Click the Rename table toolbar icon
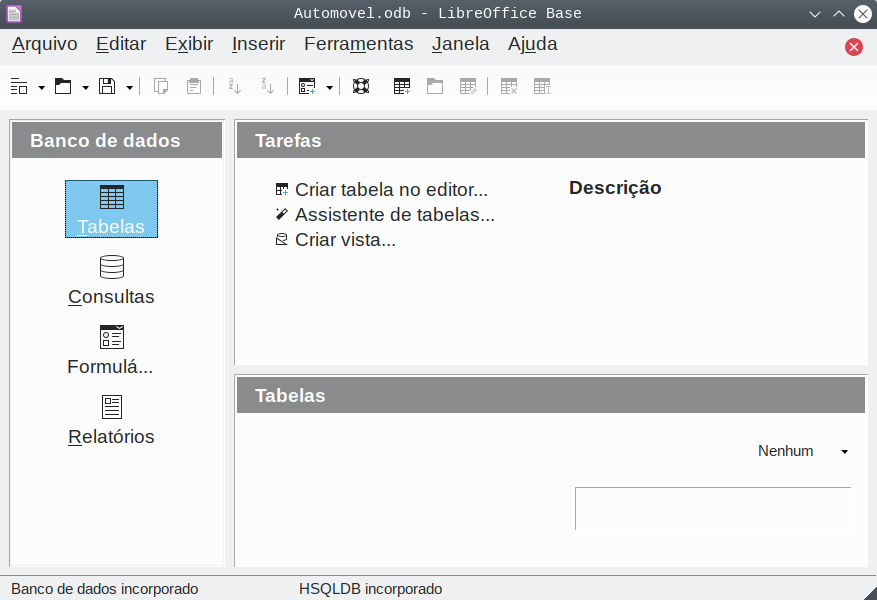 [x=542, y=87]
